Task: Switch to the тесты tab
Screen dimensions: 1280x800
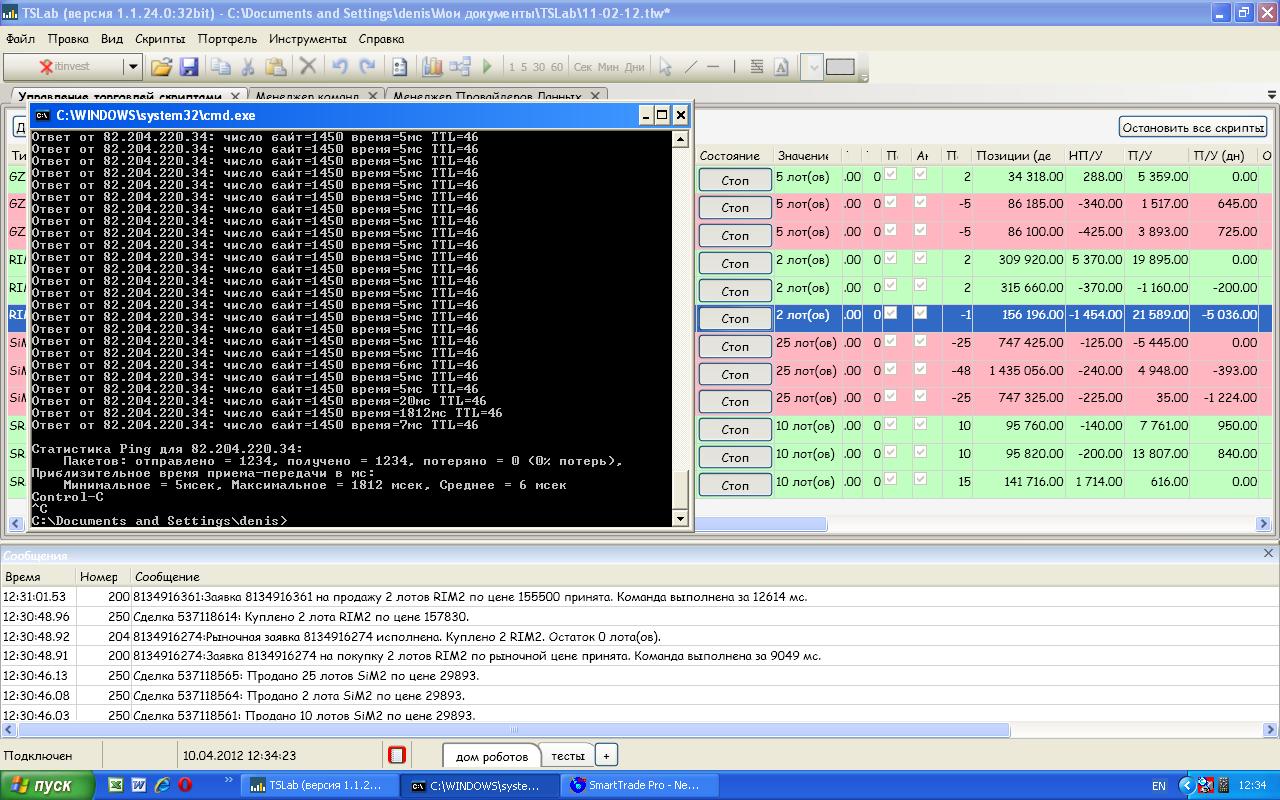Action: click(x=567, y=756)
